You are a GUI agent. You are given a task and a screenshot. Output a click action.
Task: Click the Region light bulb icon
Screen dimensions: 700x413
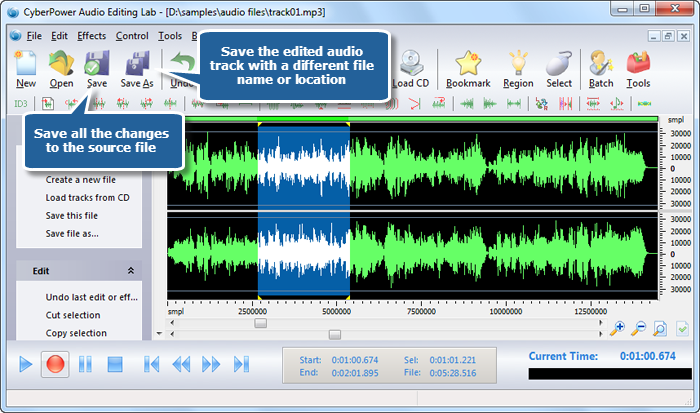click(518, 63)
